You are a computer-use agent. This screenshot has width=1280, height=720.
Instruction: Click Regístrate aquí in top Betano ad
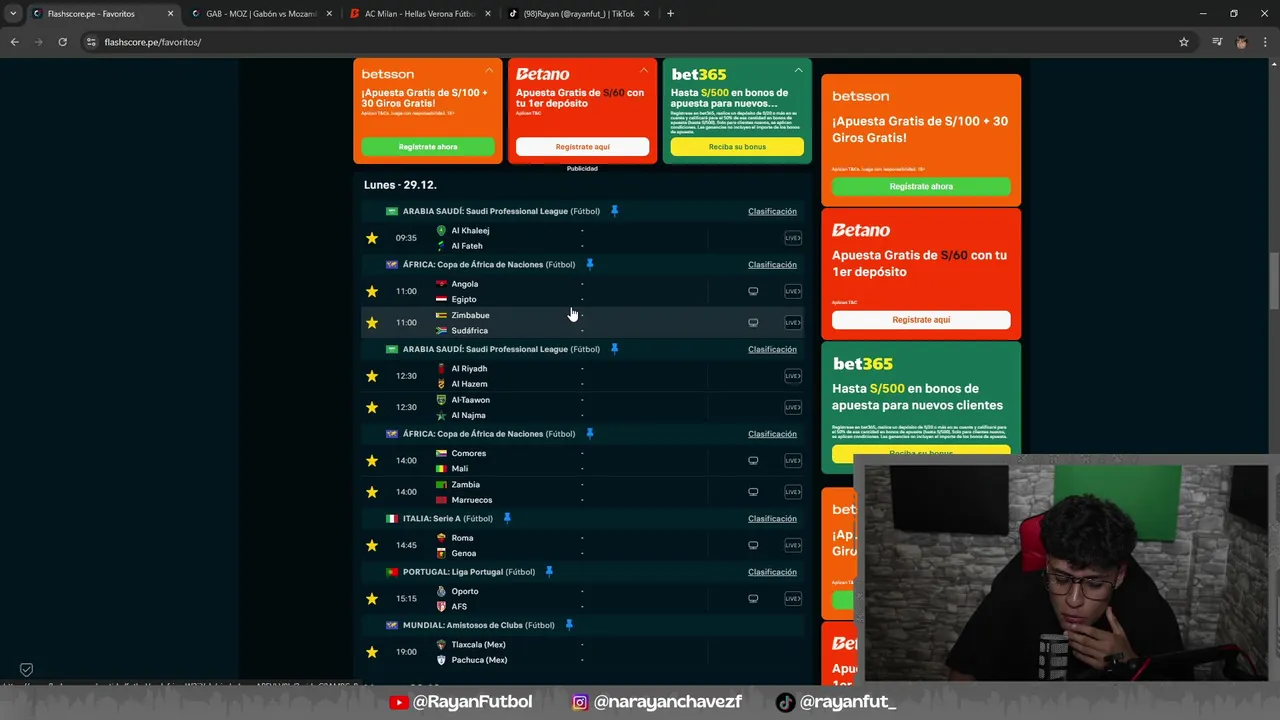click(582, 147)
